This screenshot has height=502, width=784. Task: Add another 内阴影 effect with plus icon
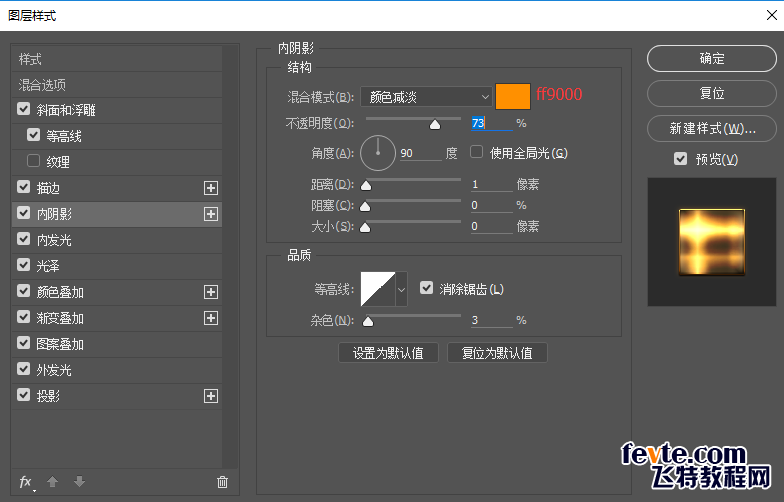211,214
